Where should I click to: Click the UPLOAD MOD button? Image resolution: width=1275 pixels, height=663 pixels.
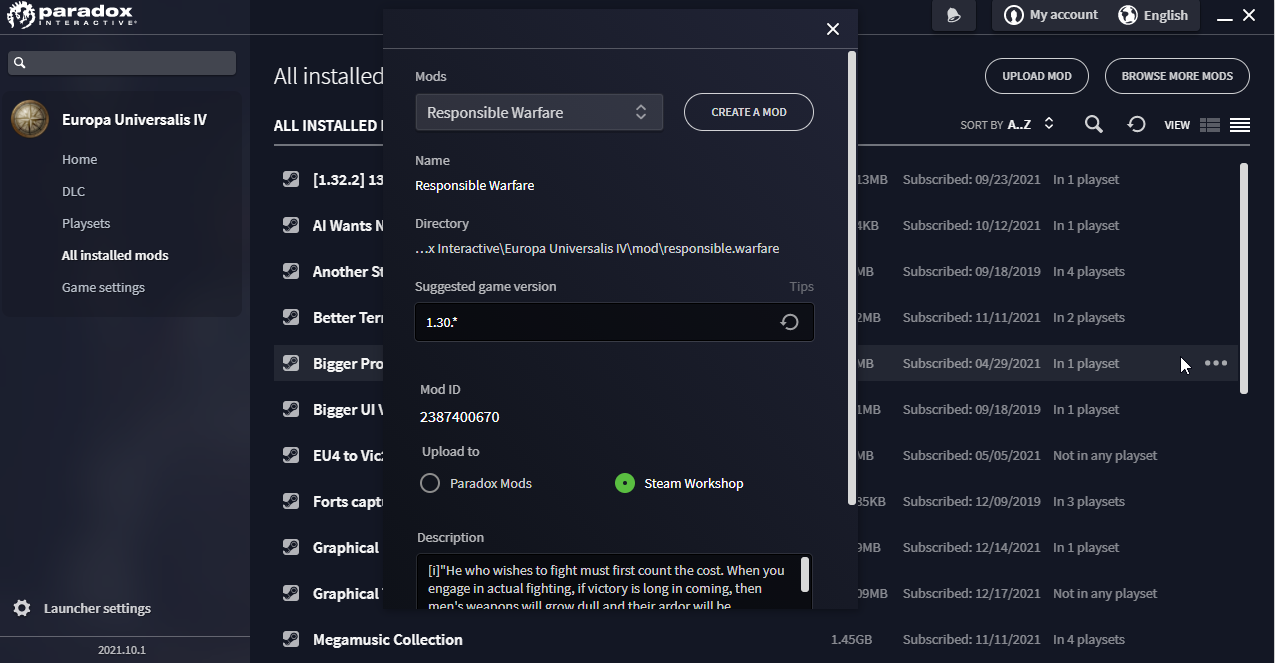pos(1037,76)
